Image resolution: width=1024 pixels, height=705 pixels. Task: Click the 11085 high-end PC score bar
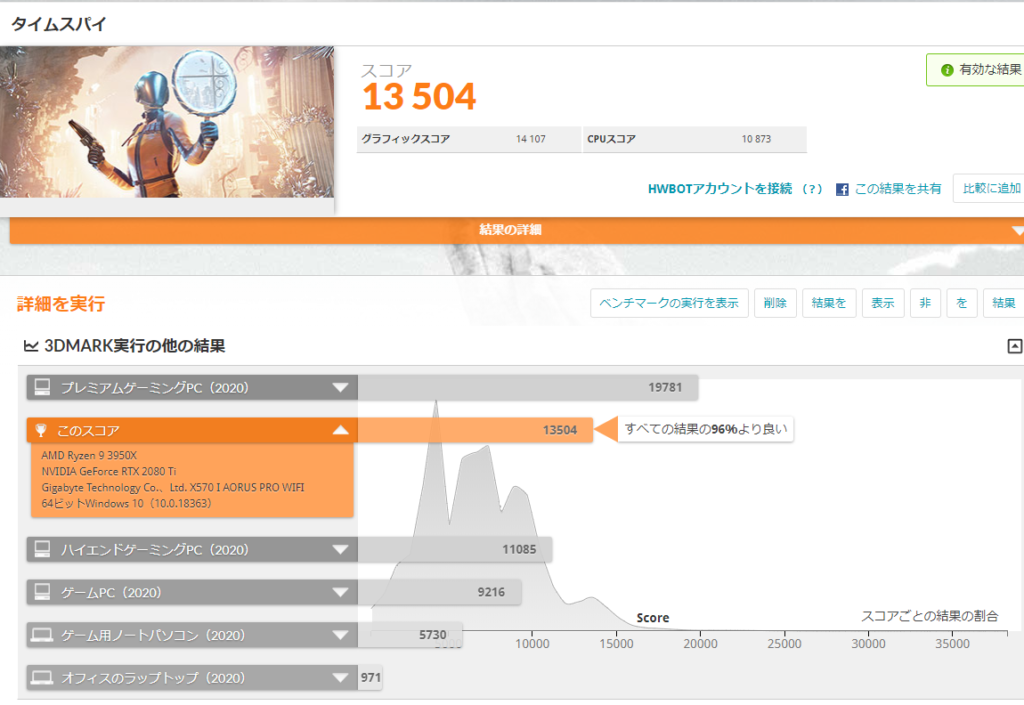click(455, 550)
